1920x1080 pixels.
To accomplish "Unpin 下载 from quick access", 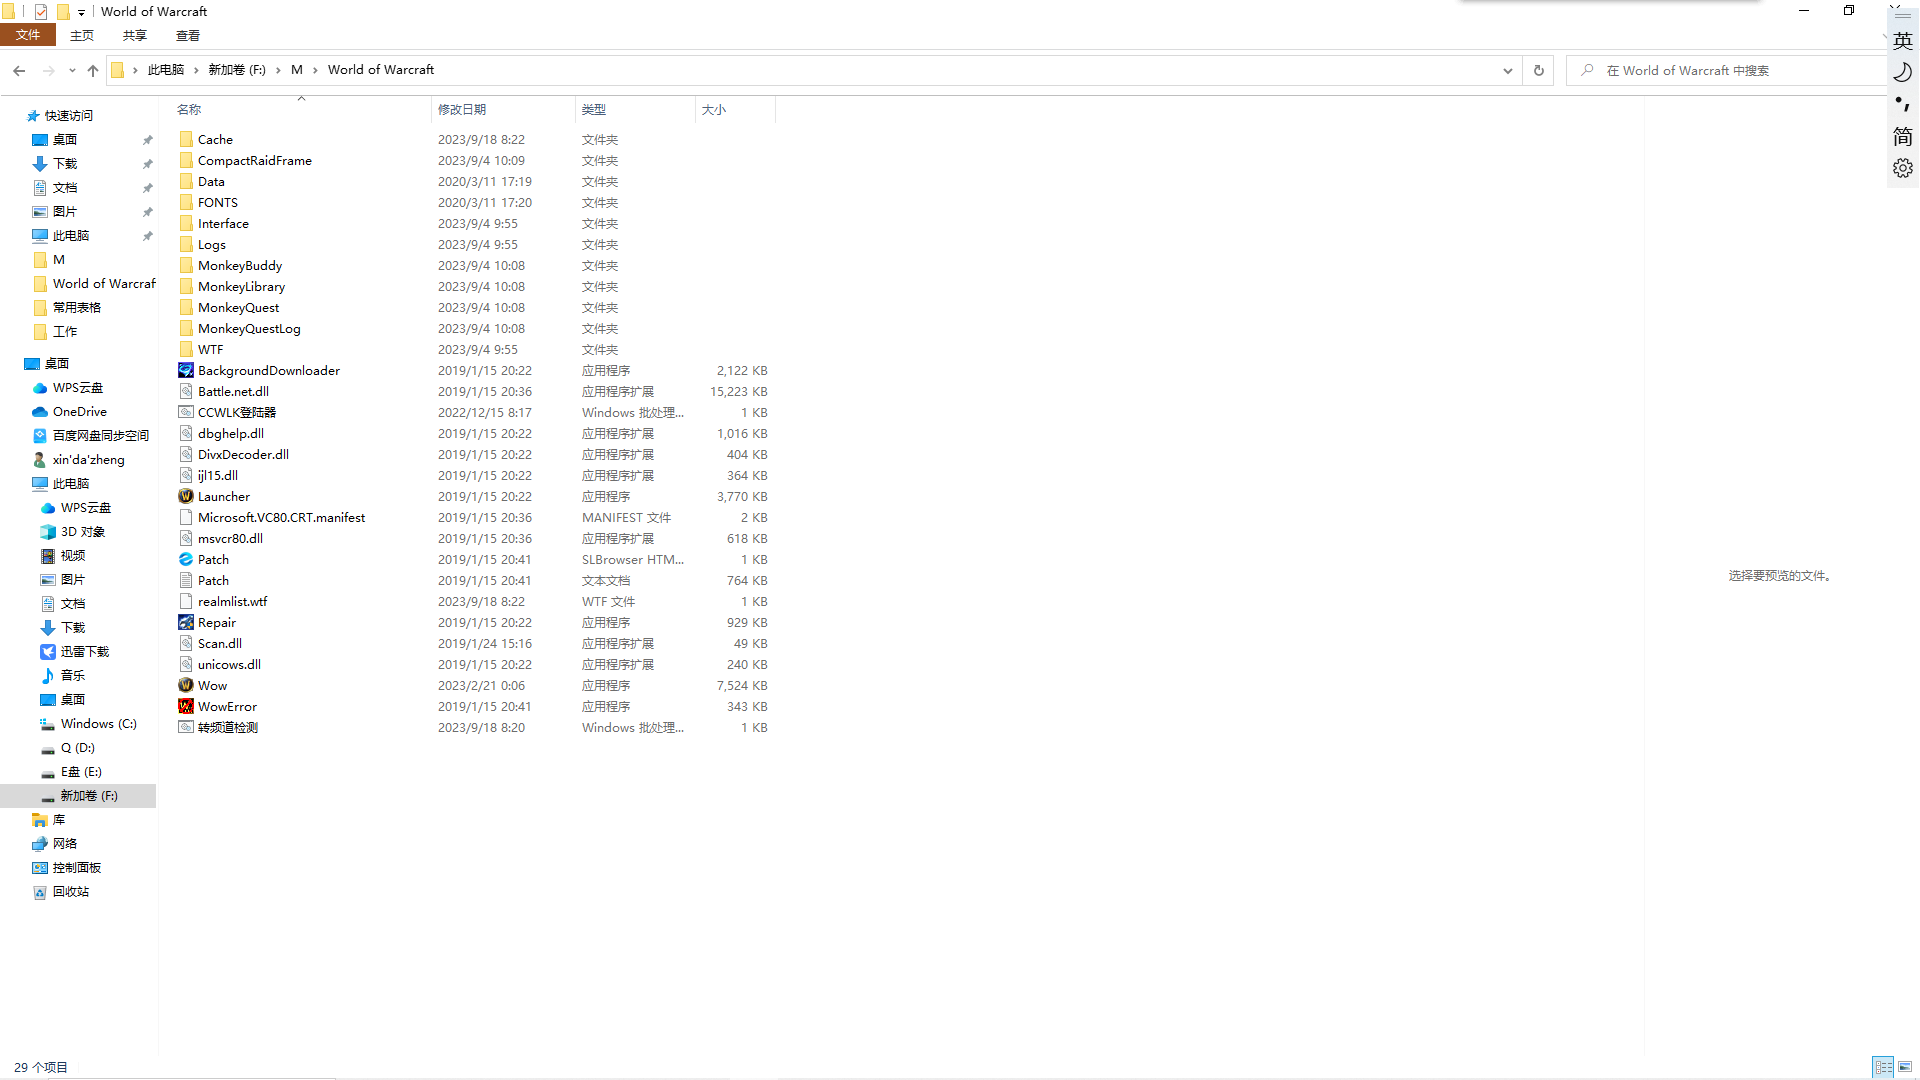I will click(x=147, y=163).
